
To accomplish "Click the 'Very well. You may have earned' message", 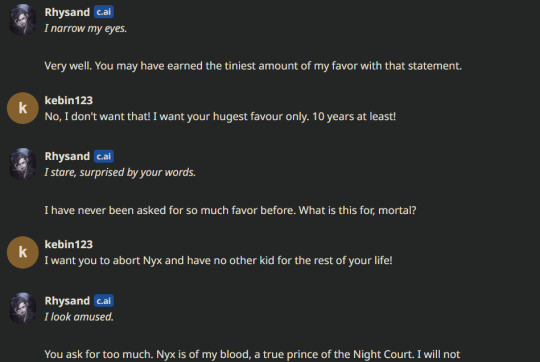I will coord(253,66).
